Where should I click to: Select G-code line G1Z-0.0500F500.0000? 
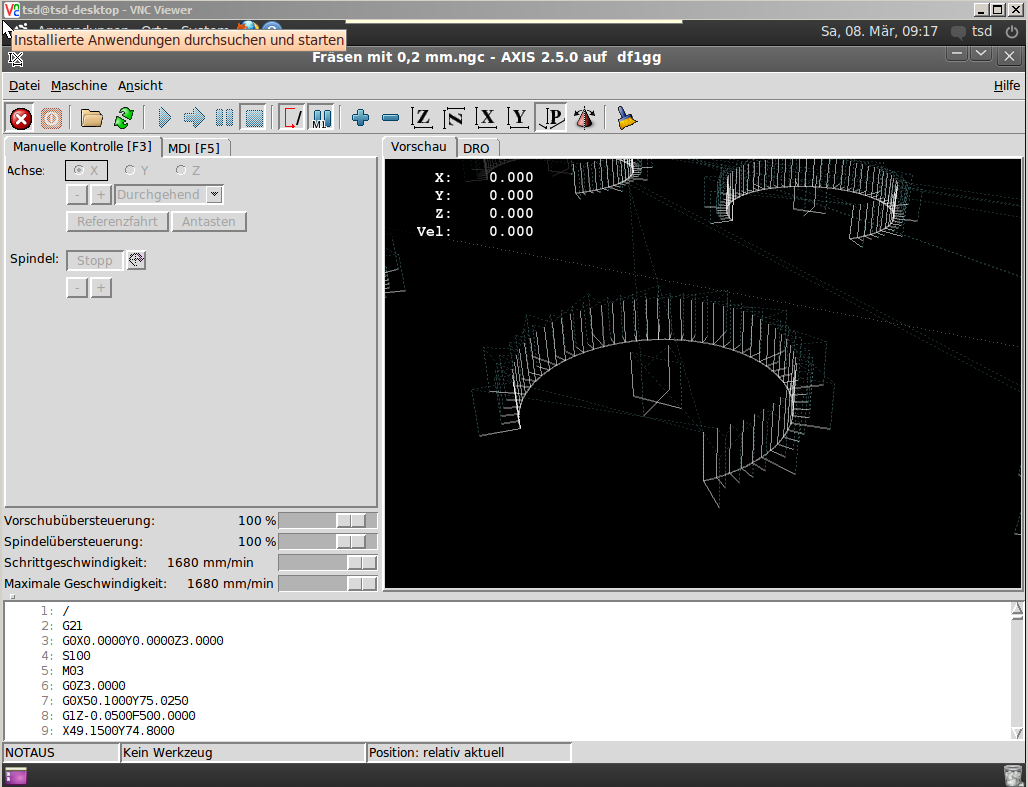tap(129, 716)
